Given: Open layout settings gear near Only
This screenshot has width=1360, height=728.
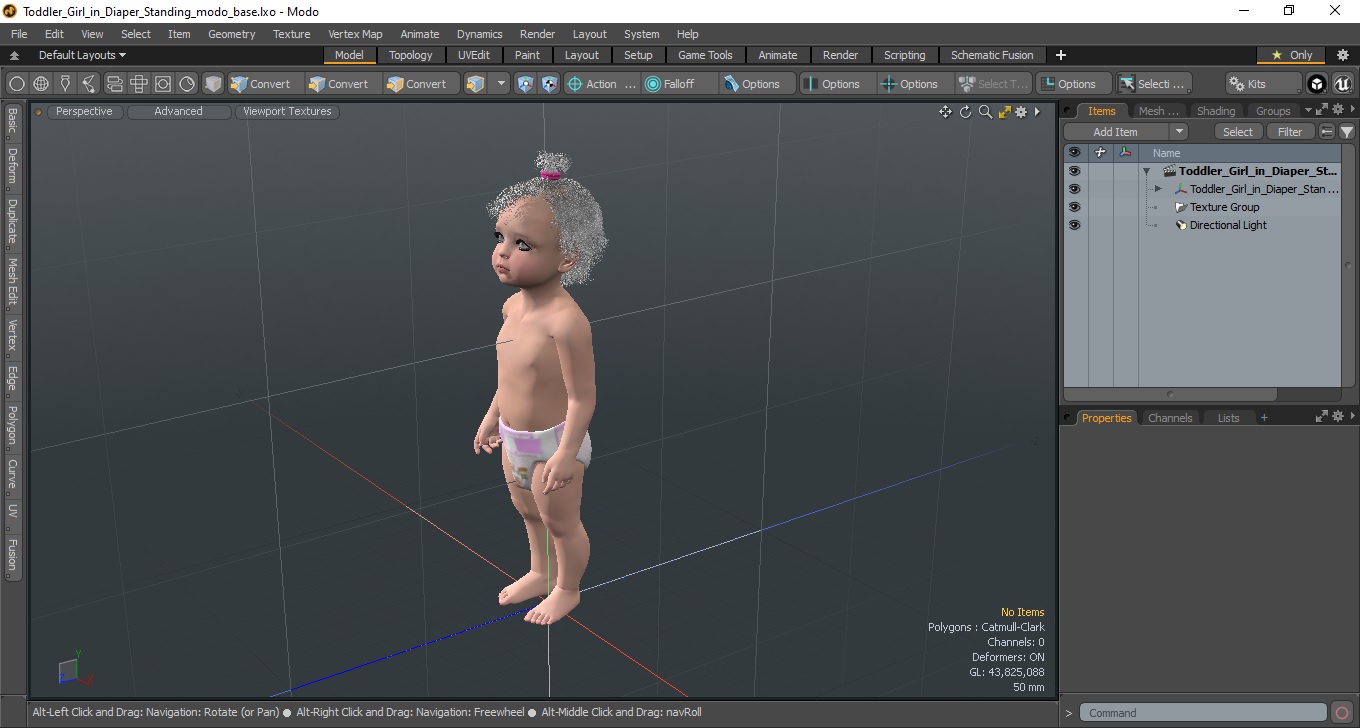Looking at the screenshot, I should point(1343,55).
